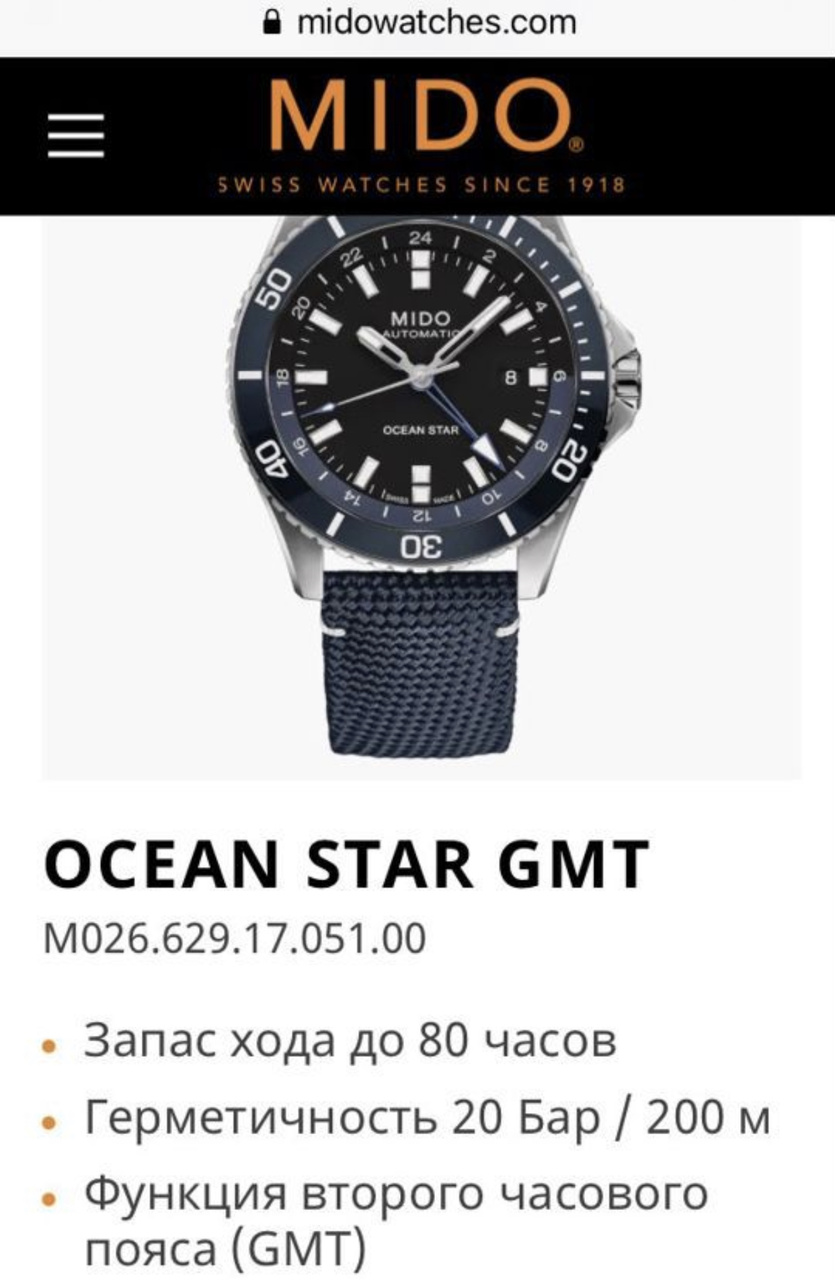This screenshot has height=1280, width=835.
Task: Tap the lock icon in address bar
Action: click(269, 22)
